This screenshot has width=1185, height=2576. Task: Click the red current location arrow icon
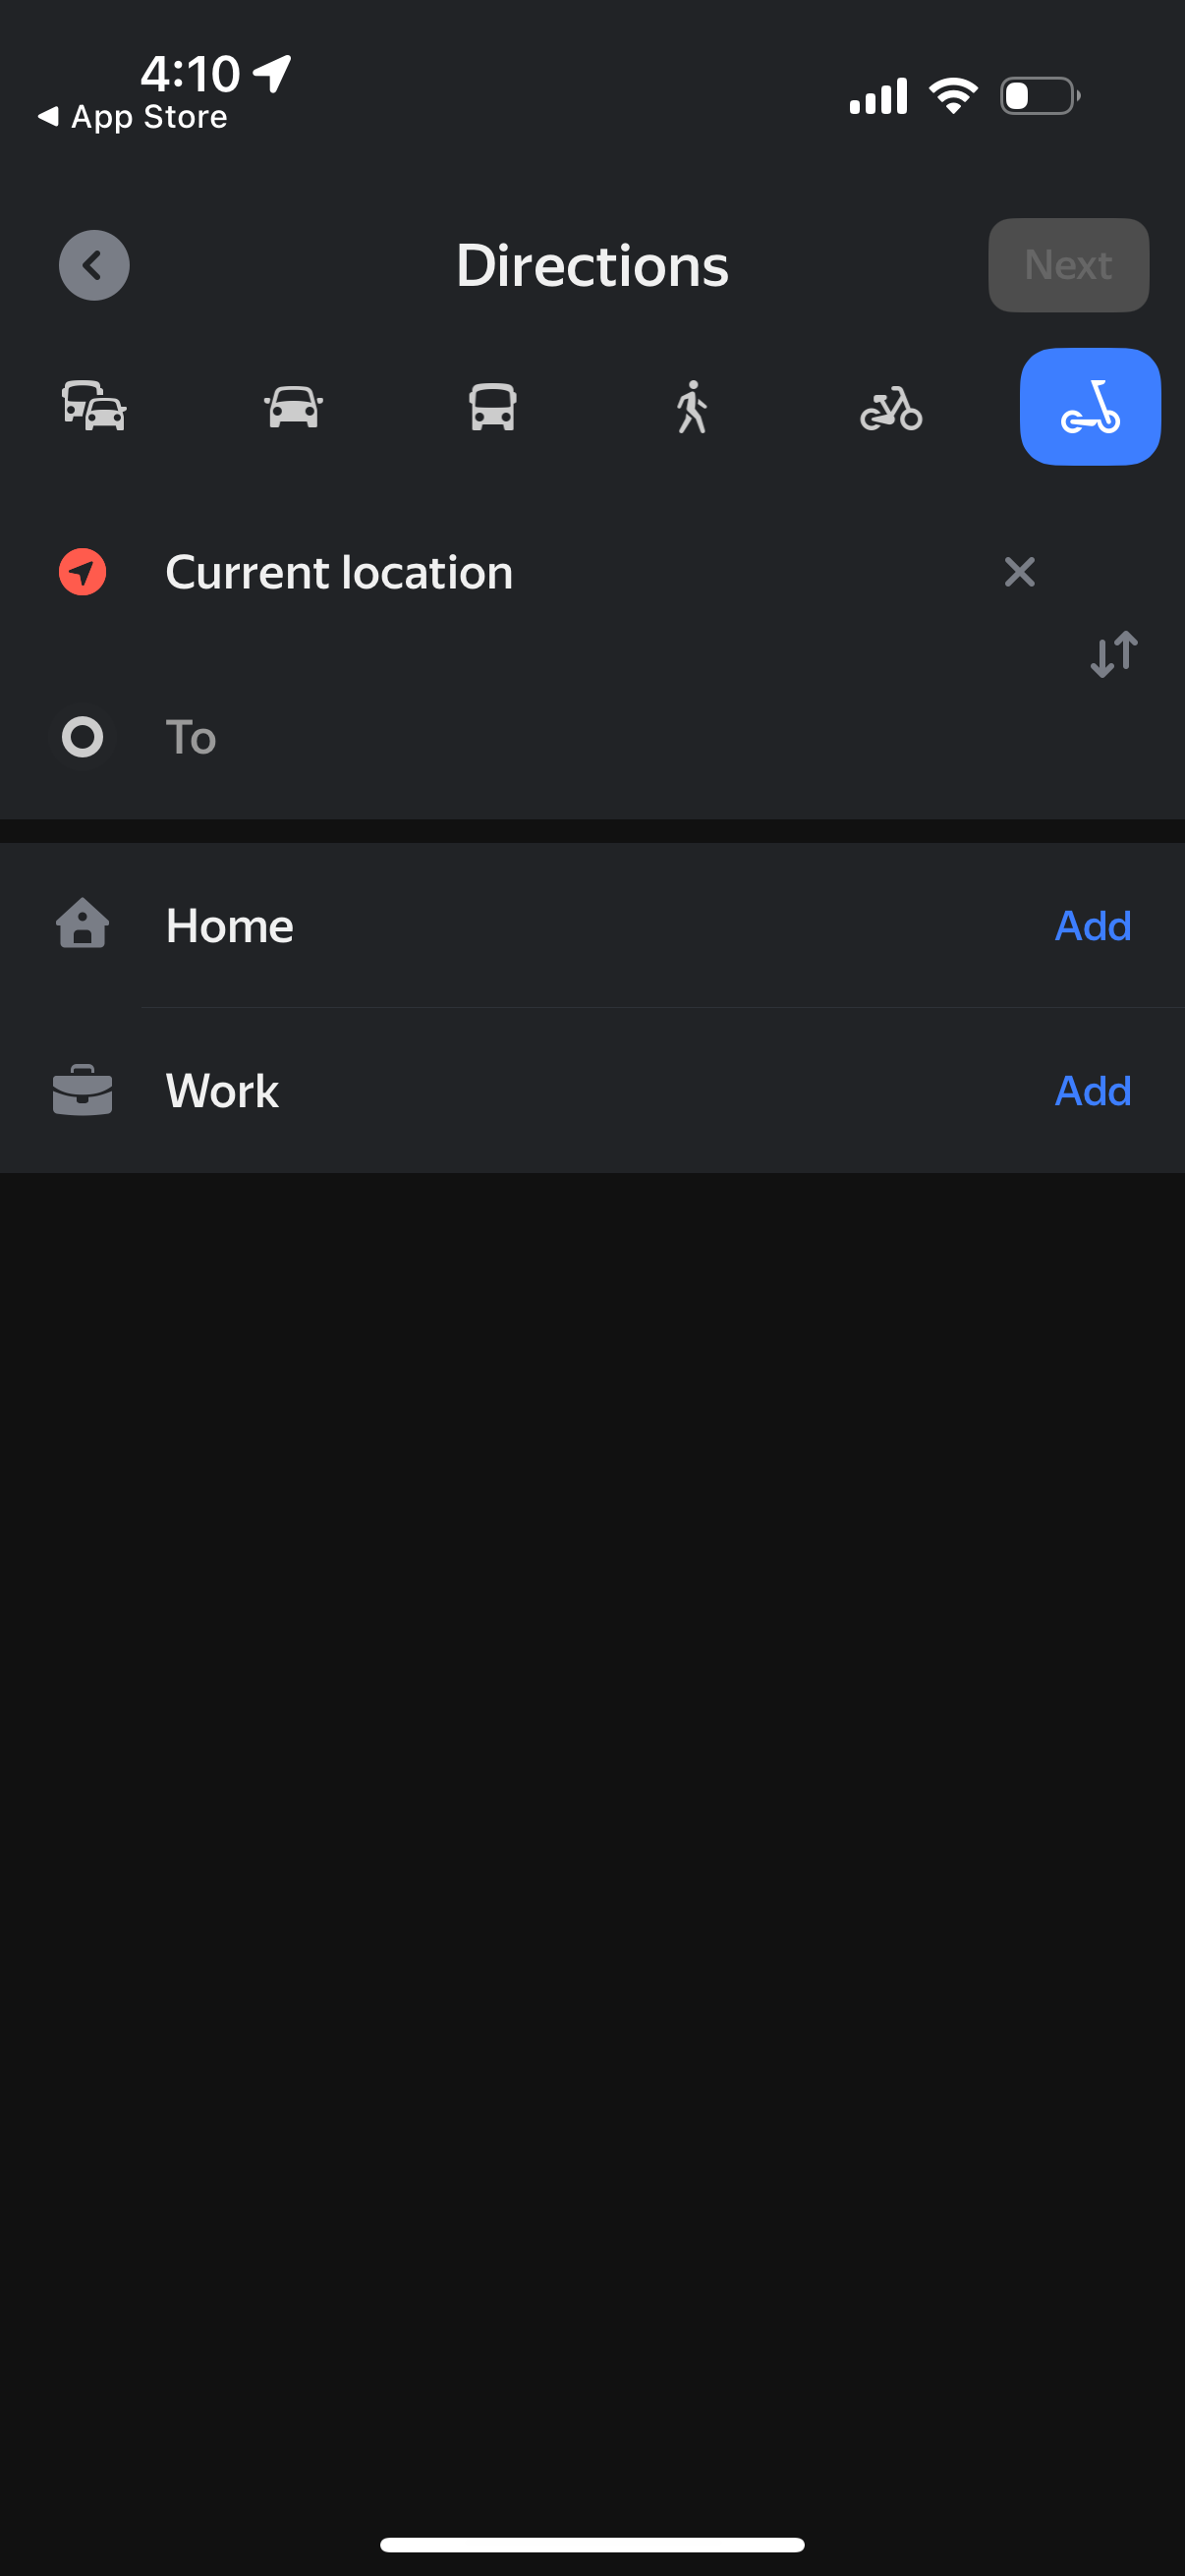coord(82,572)
